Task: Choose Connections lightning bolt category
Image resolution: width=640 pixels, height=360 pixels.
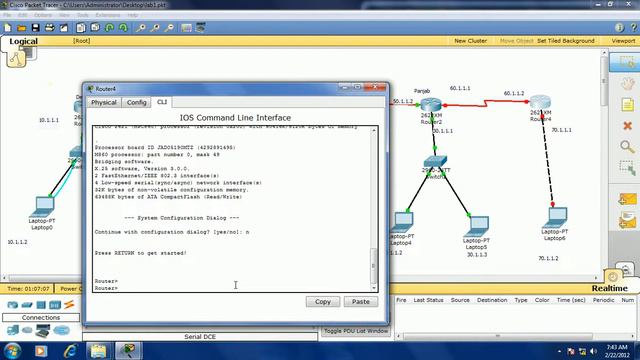Action: (69, 304)
